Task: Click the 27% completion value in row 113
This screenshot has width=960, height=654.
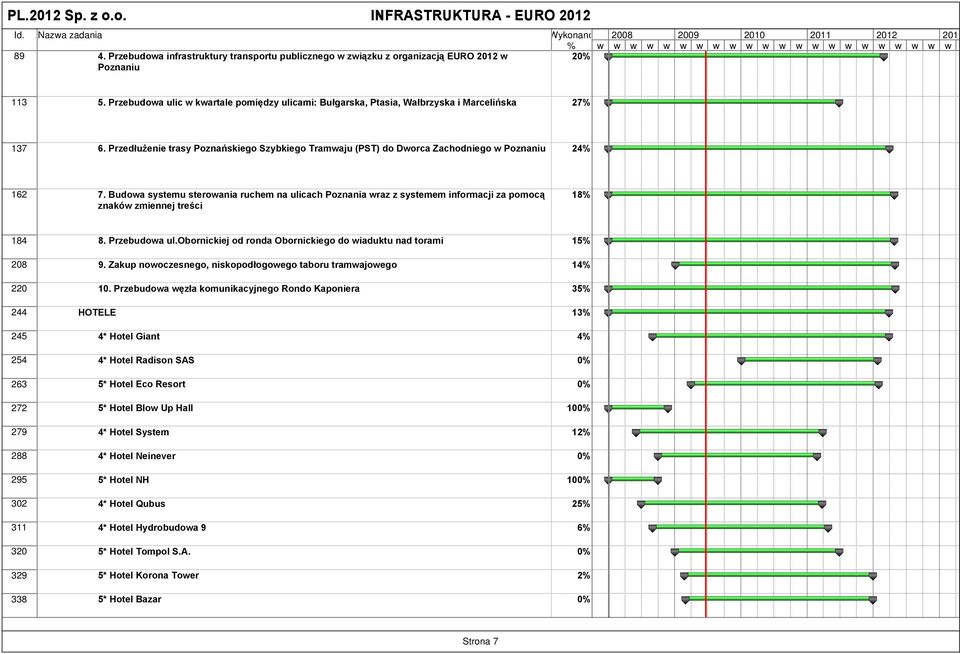Action: click(x=581, y=102)
